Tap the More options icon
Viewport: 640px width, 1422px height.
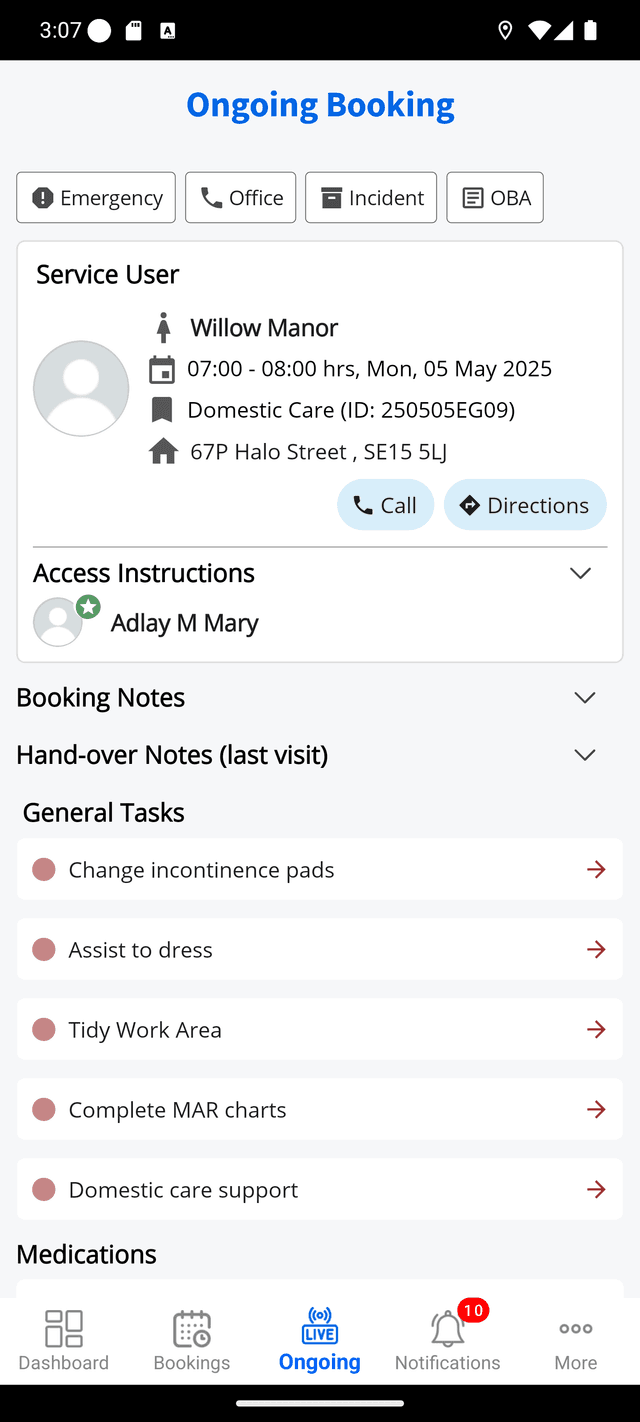(x=575, y=1327)
